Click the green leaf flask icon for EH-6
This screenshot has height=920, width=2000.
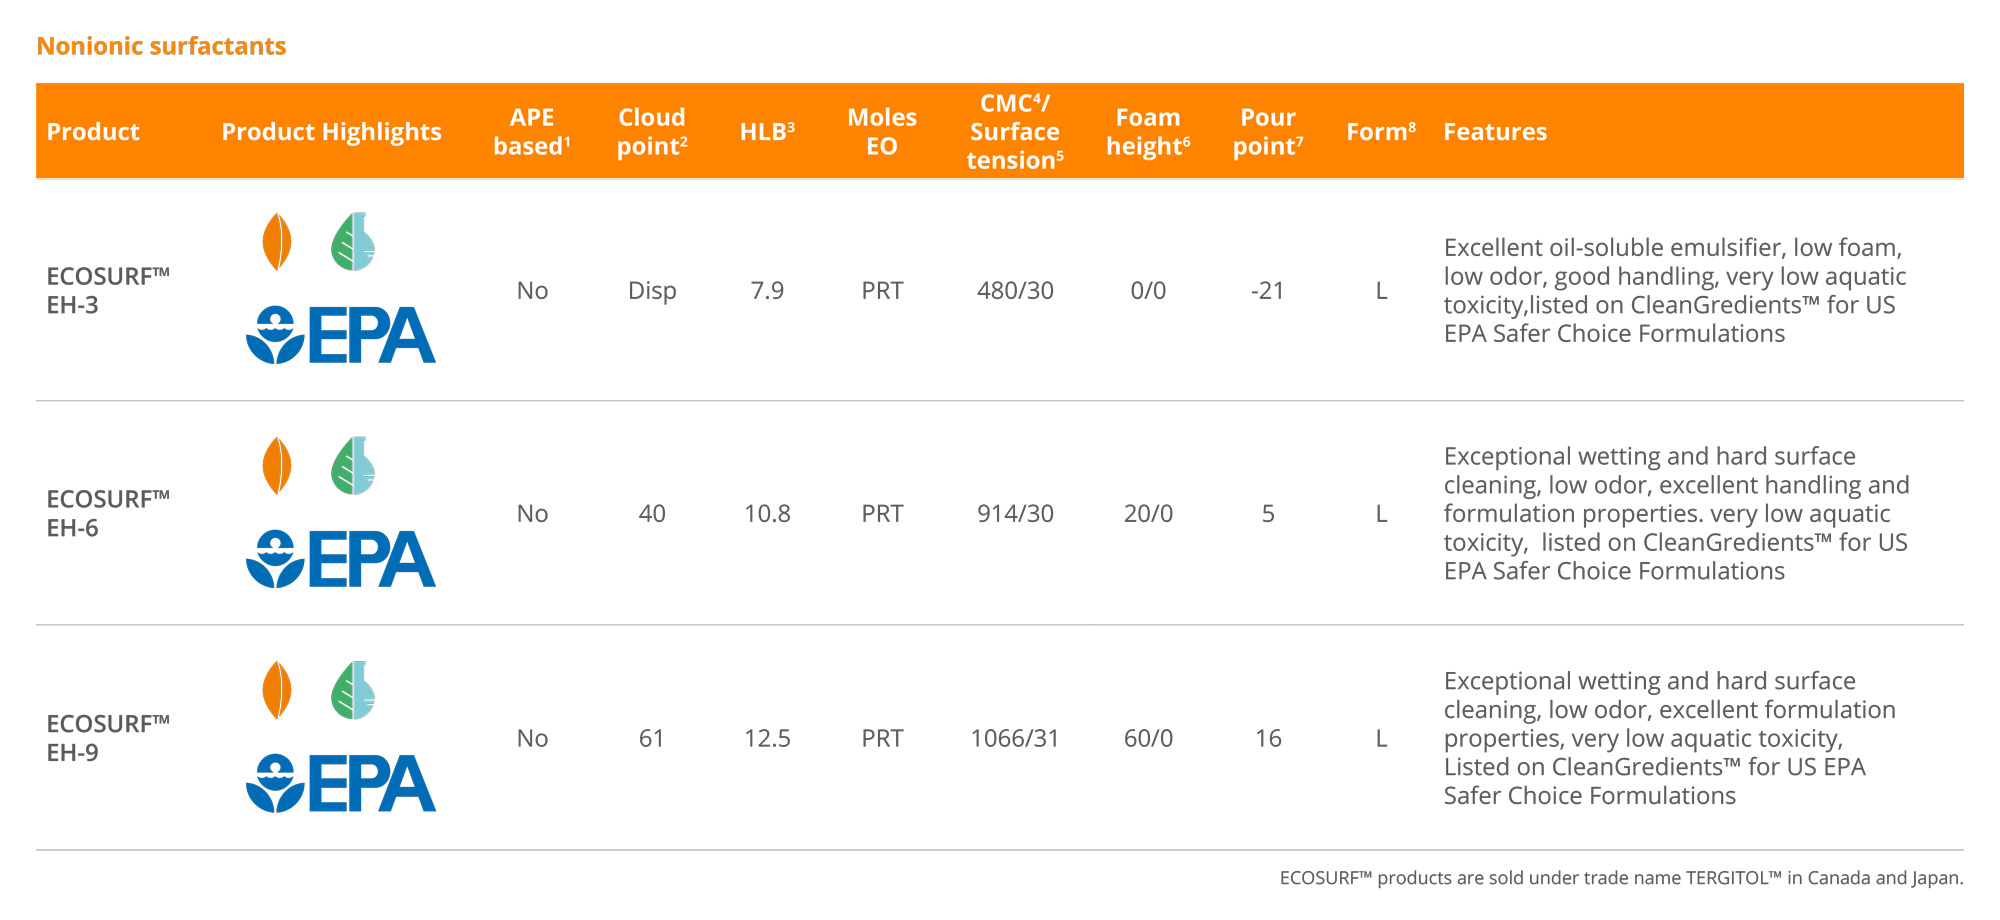[353, 466]
